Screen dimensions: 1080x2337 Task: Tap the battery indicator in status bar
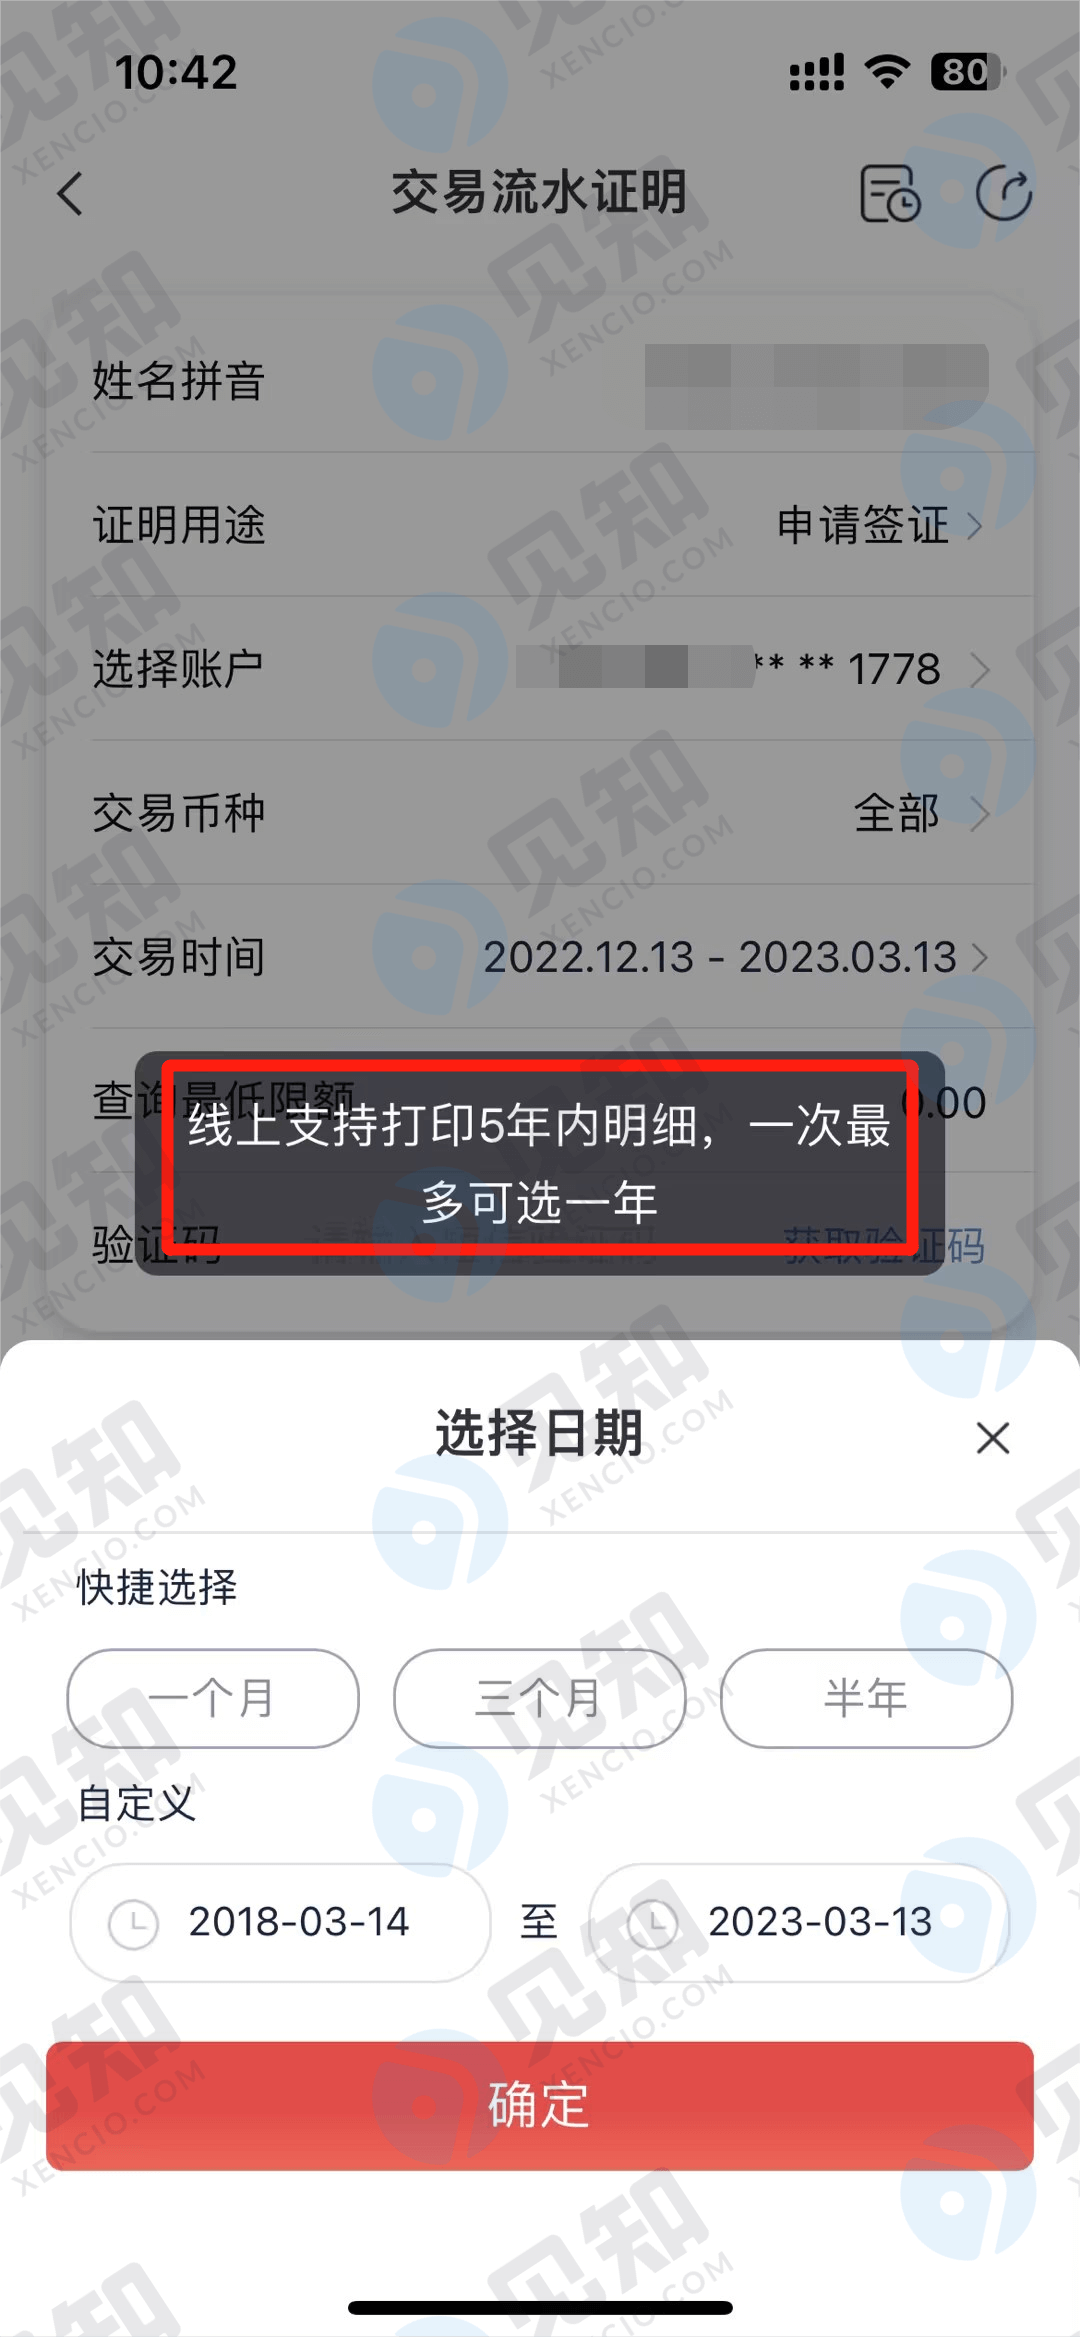click(x=967, y=72)
